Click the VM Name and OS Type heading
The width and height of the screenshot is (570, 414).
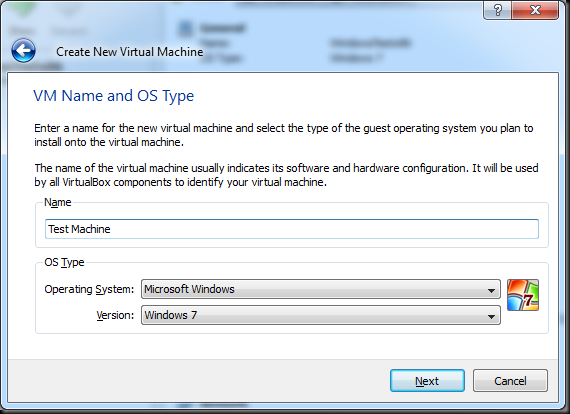tap(113, 96)
